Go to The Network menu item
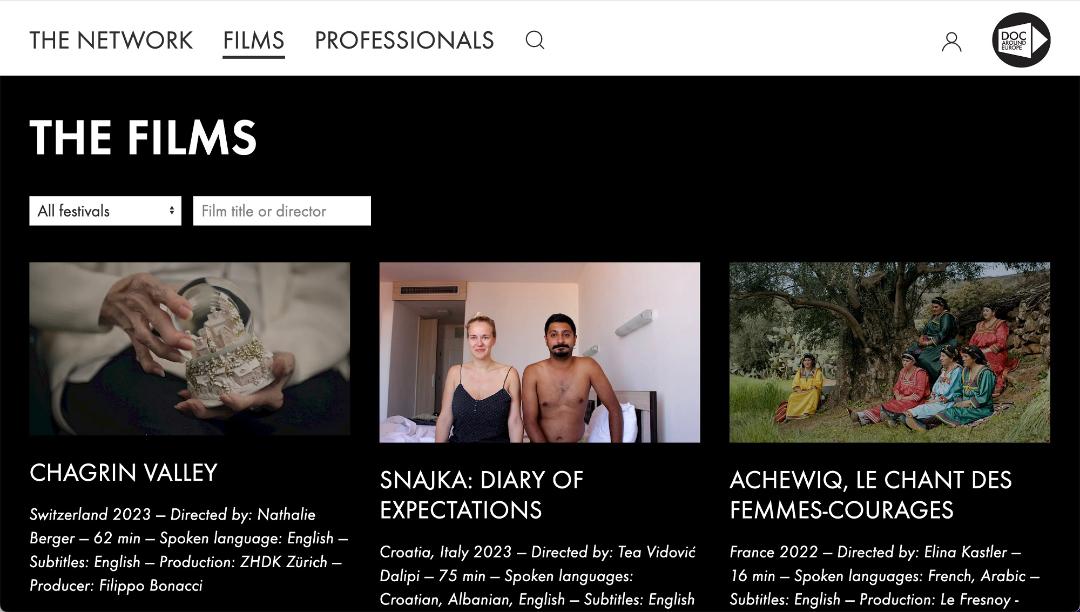The width and height of the screenshot is (1080, 612). (111, 41)
